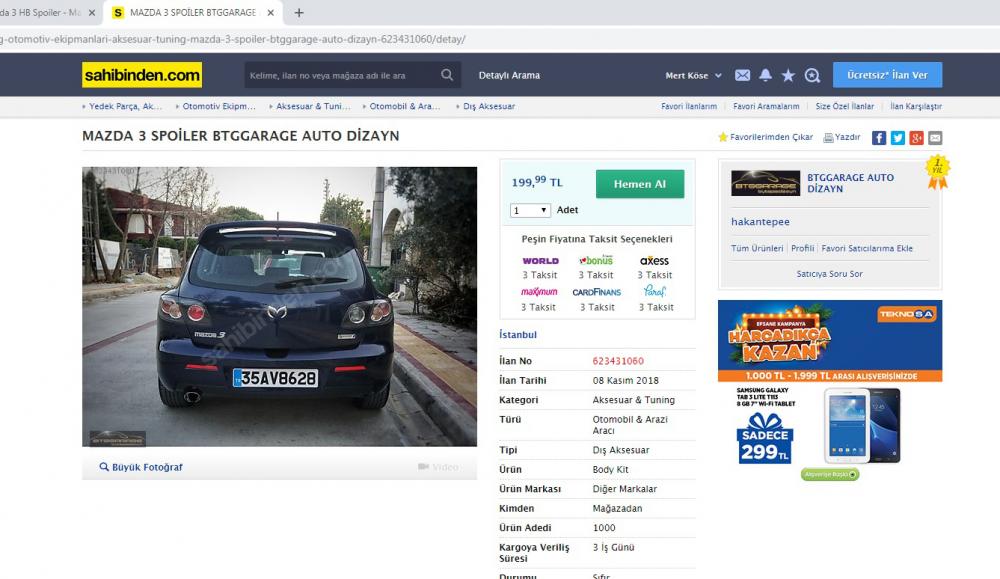Close the MAZDA 3 SPOILER BTGGARAGE tab
This screenshot has height=579, width=1000.
(271, 13)
